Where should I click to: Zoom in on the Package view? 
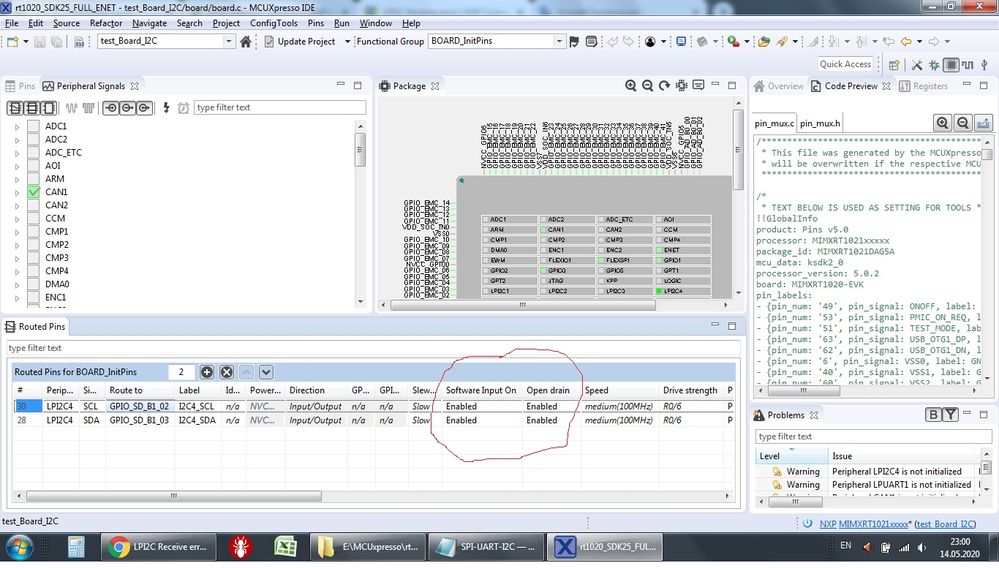(x=631, y=85)
